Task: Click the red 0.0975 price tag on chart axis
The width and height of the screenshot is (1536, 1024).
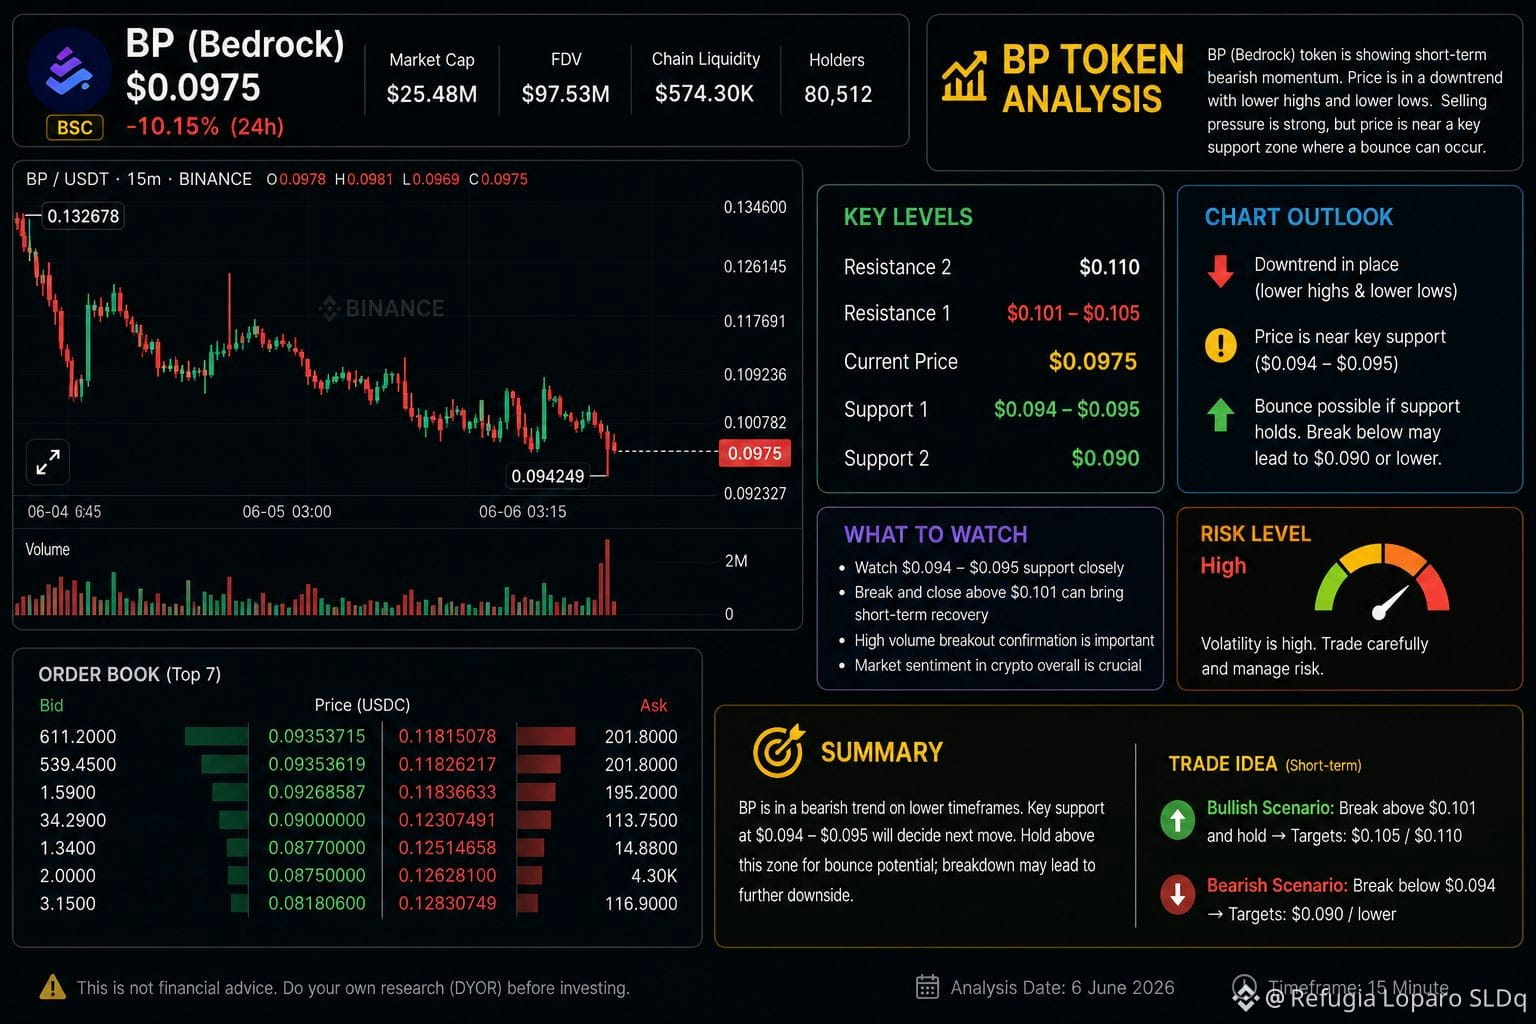Action: coord(755,453)
